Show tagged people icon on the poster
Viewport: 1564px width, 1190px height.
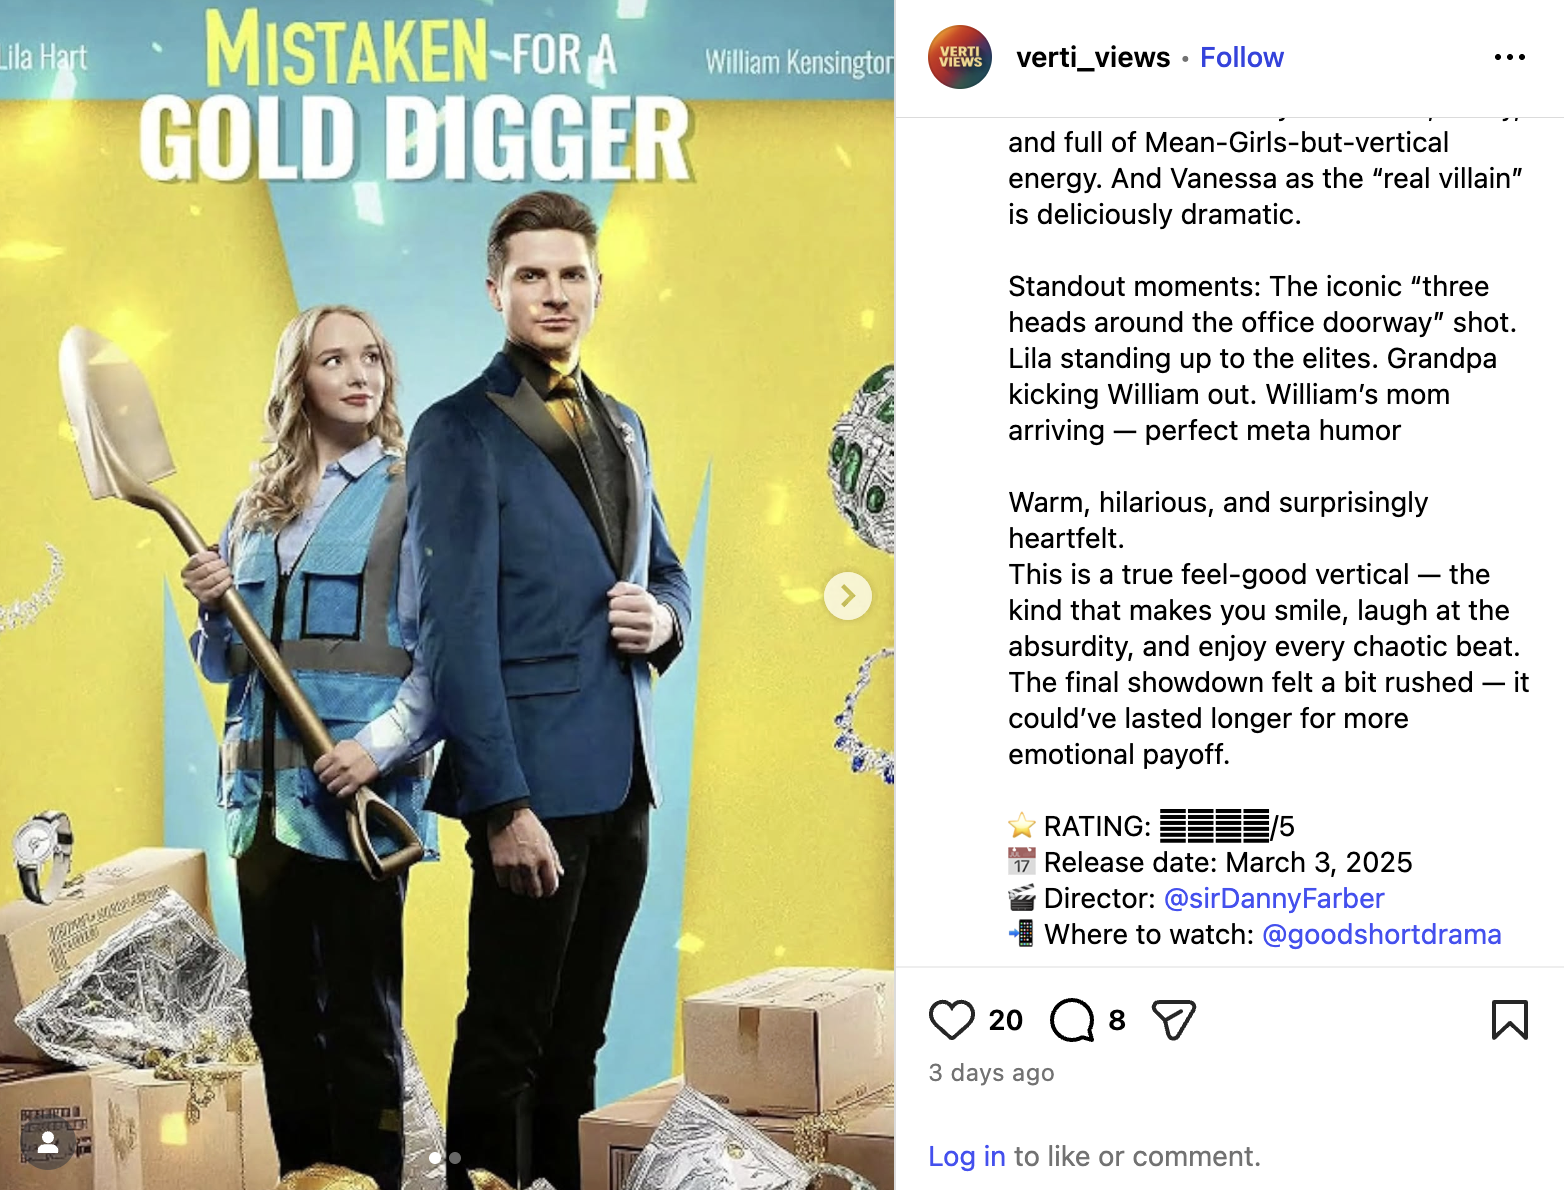point(47,1142)
